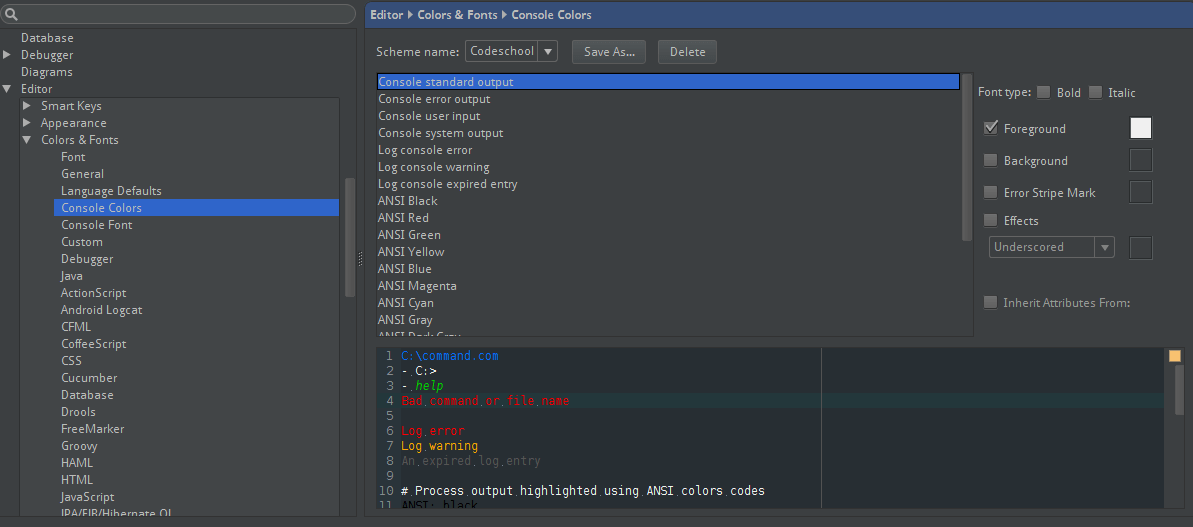1193x527 pixels.
Task: Enable the Background checkbox
Action: pos(991,160)
